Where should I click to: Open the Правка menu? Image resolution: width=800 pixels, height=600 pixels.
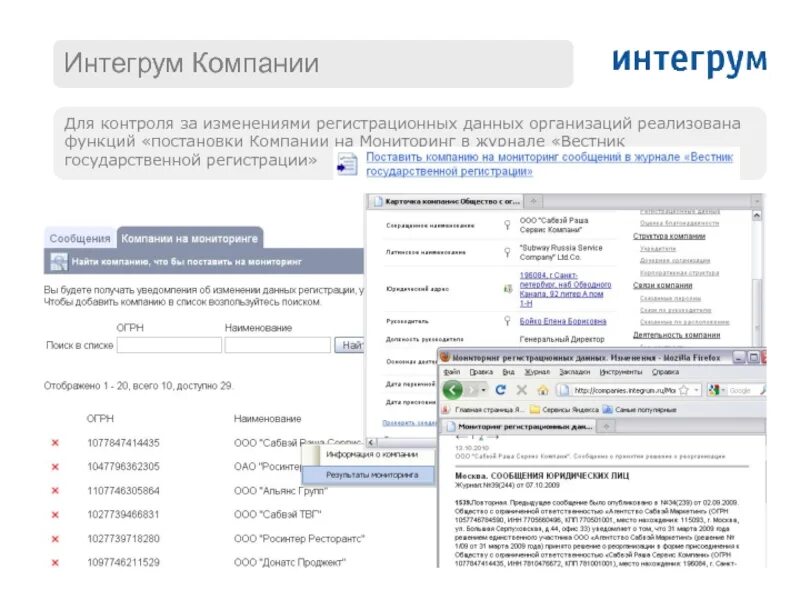point(481,372)
